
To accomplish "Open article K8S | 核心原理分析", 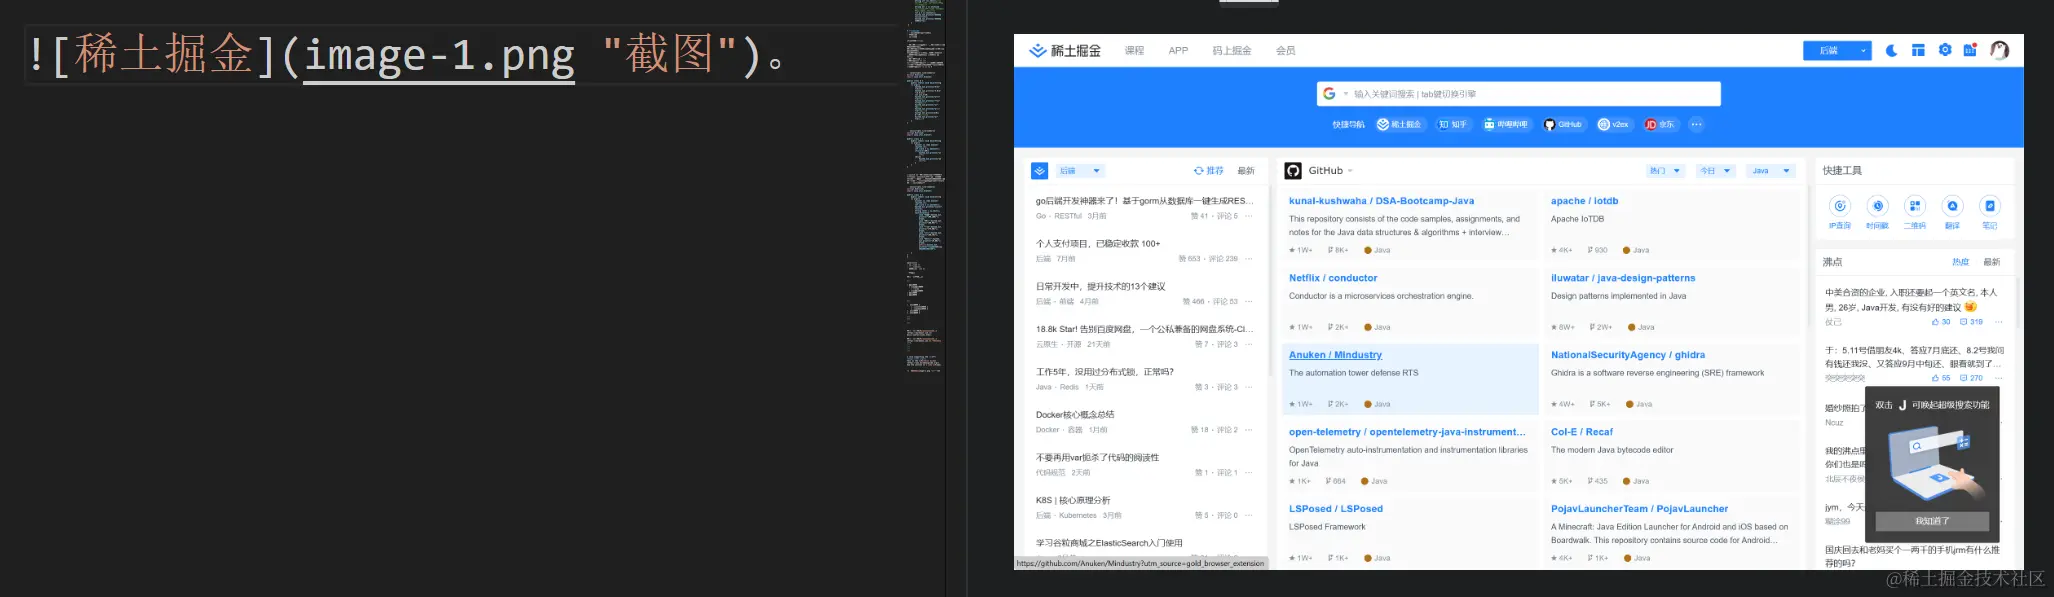I will pos(1073,500).
